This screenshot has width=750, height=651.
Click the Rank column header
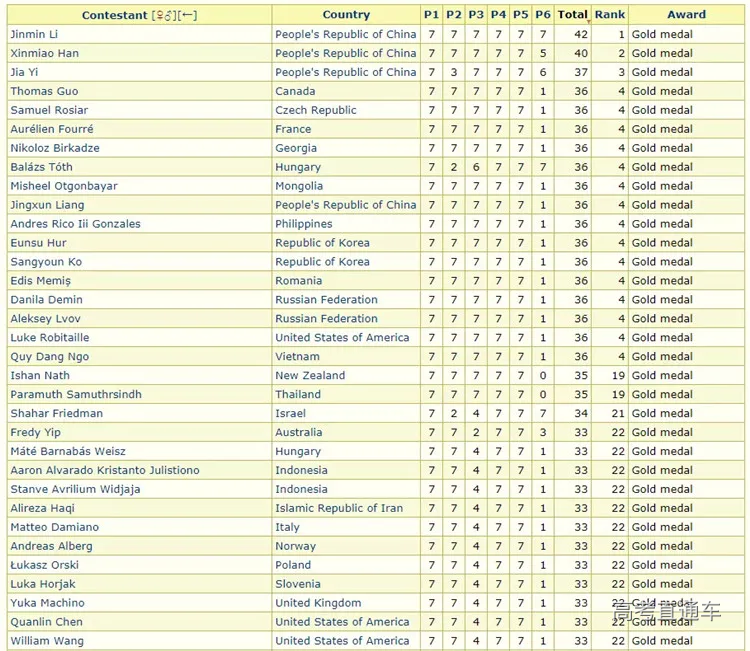click(609, 15)
